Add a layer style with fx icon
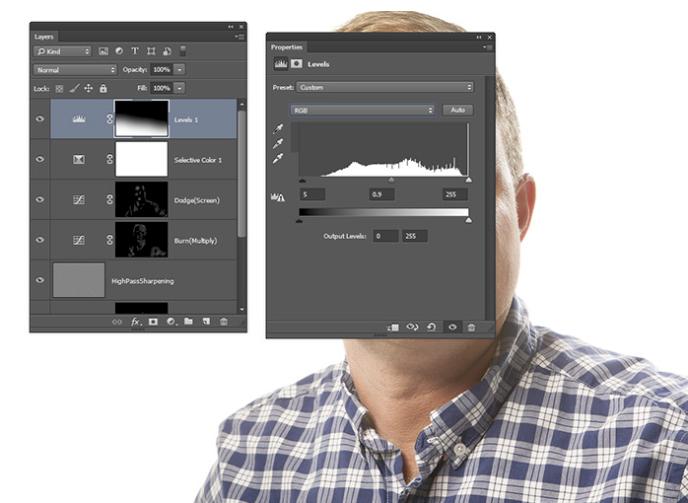 [136, 322]
